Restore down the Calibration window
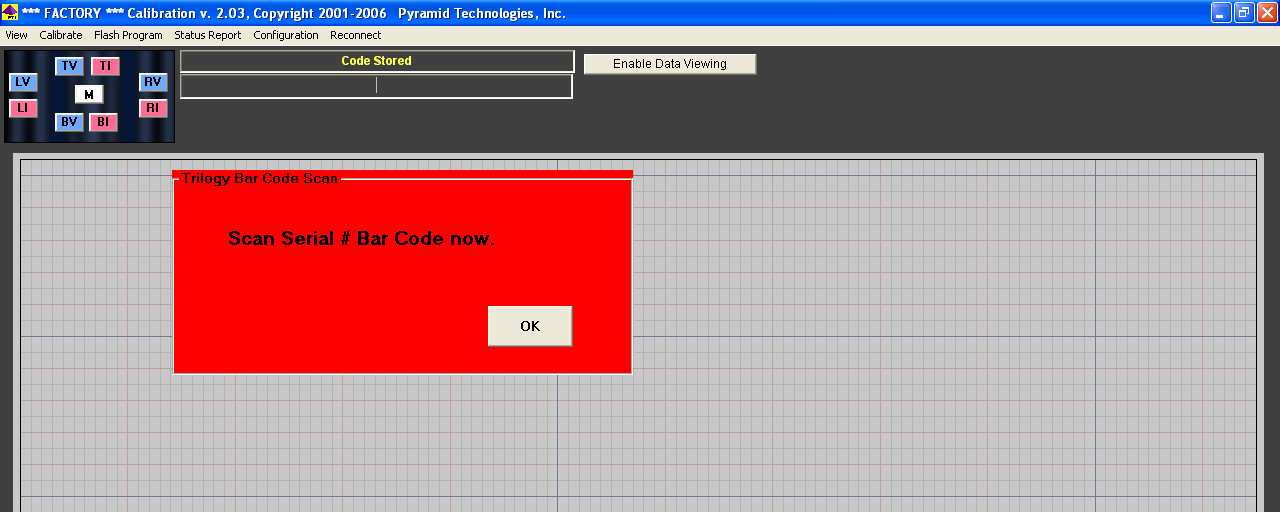The image size is (1280, 512). tap(1244, 13)
